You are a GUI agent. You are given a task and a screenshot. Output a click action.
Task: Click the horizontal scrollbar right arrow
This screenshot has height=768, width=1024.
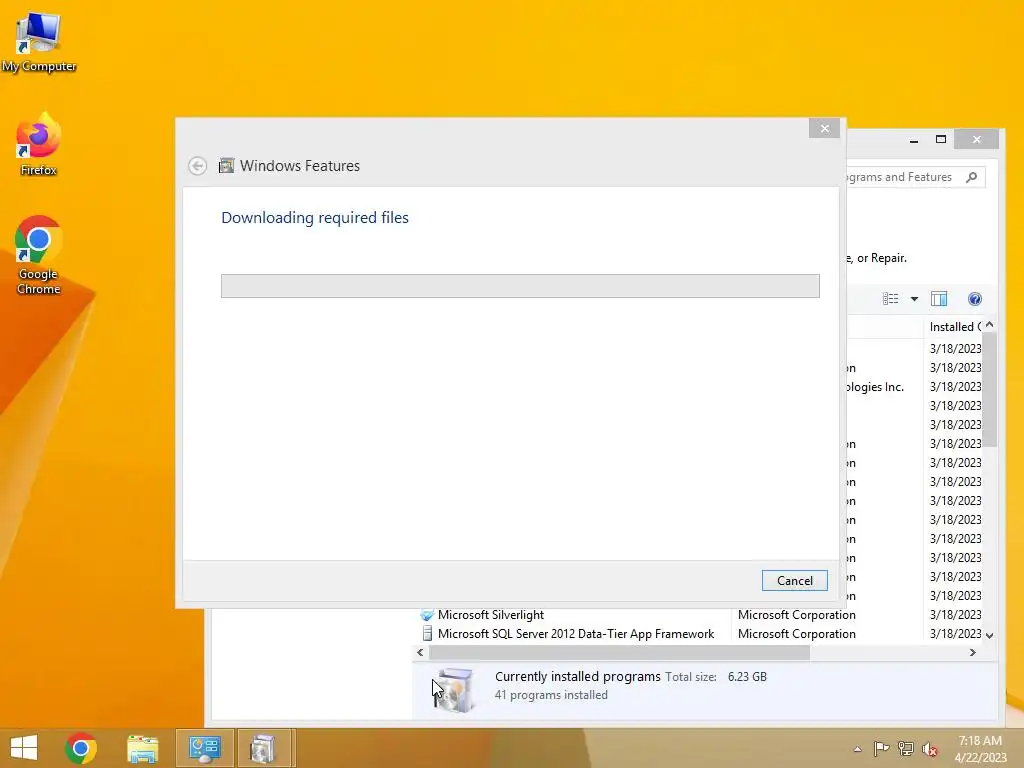coord(972,652)
